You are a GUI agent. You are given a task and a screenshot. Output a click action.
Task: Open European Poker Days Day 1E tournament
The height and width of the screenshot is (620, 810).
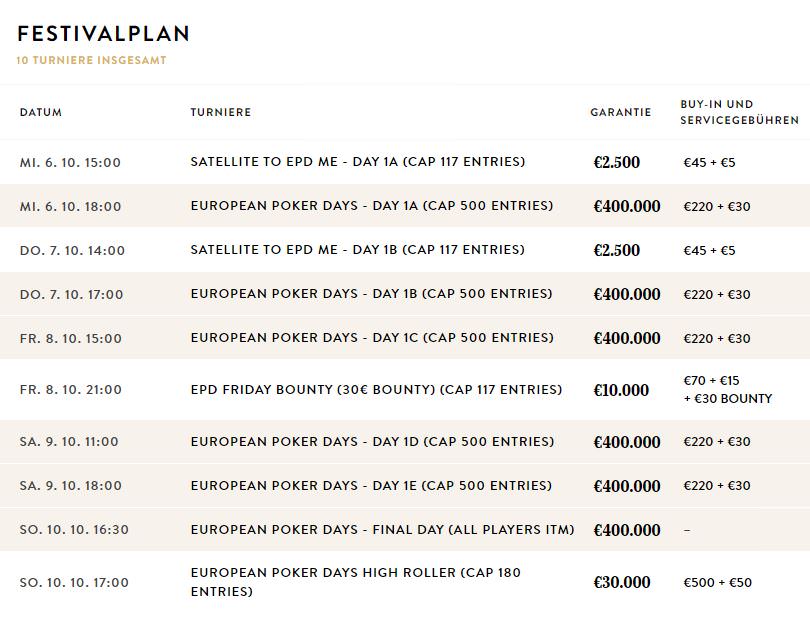coord(371,486)
